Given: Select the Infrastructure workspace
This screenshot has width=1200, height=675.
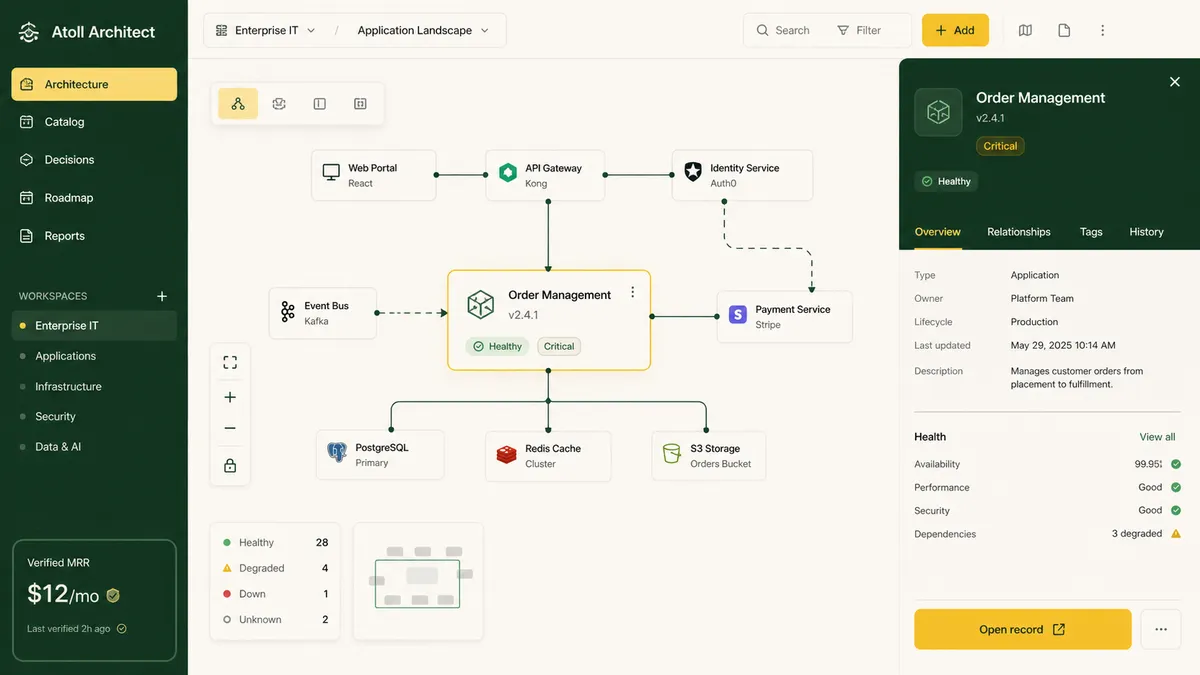Looking at the screenshot, I should (x=94, y=386).
